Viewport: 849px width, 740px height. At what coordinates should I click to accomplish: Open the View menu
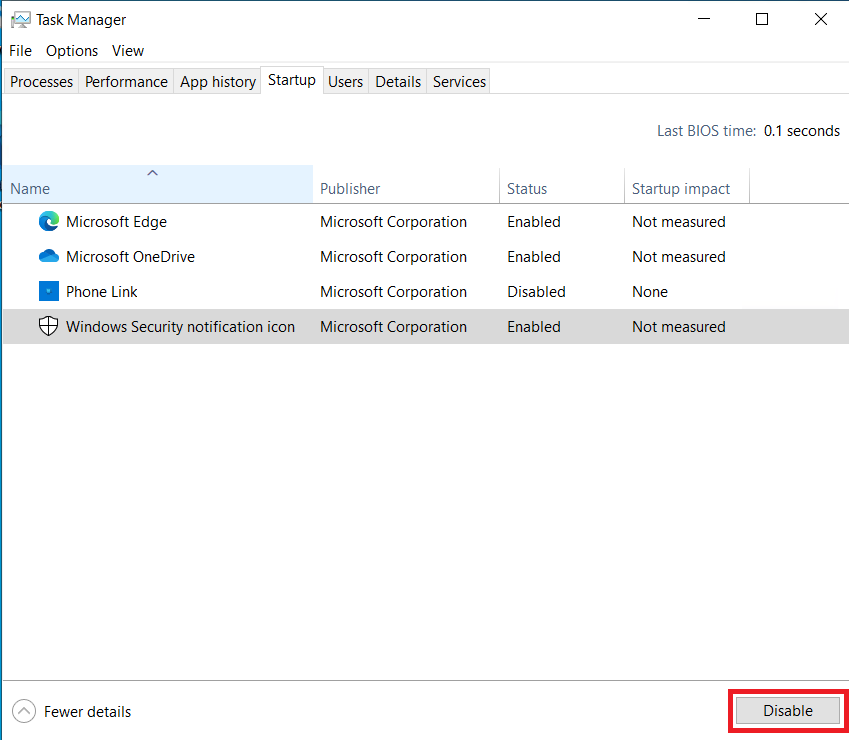click(128, 51)
